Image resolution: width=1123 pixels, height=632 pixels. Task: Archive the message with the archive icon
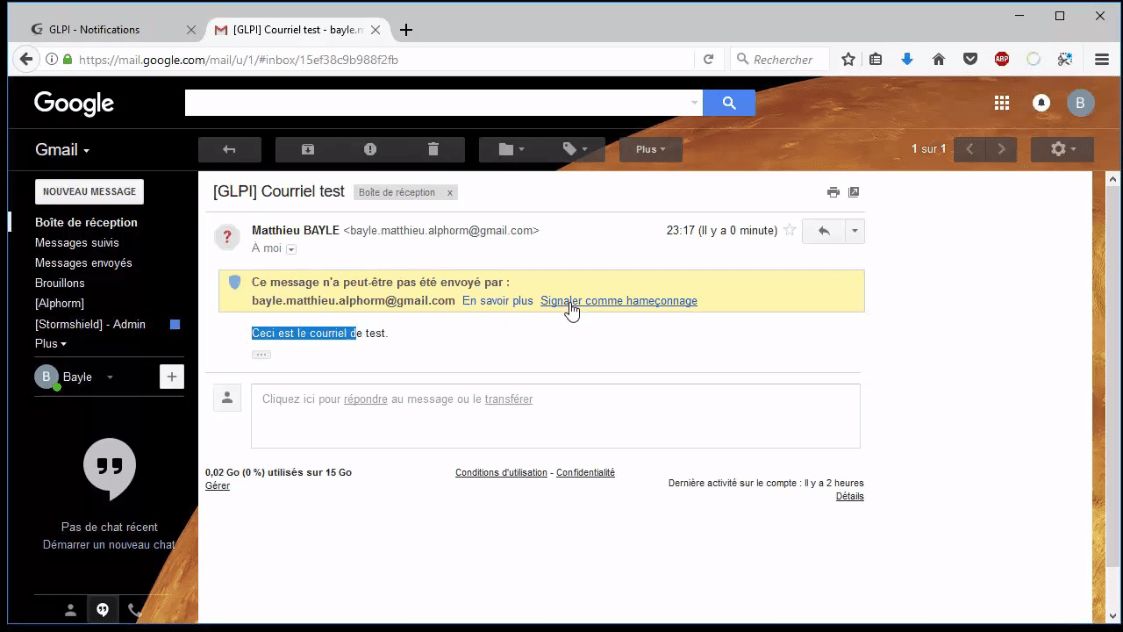tap(307, 149)
